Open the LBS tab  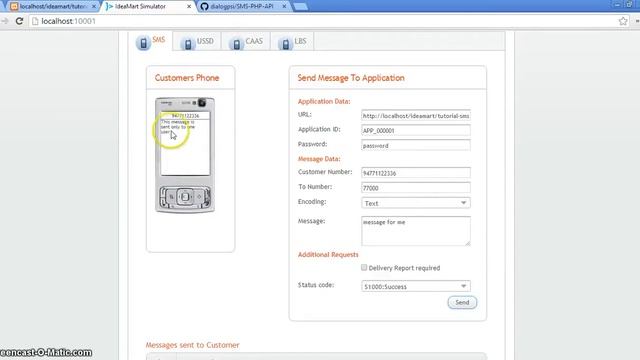click(x=292, y=41)
